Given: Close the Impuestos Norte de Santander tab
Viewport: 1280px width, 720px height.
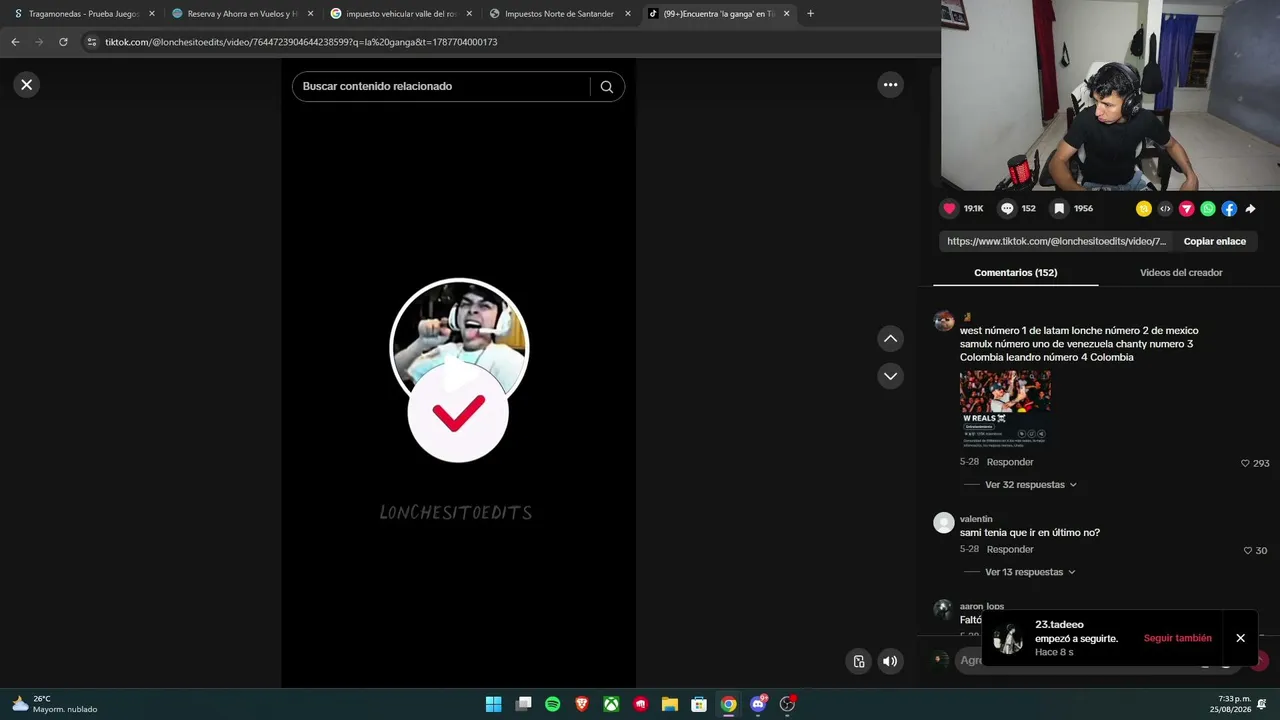Looking at the screenshot, I should click(x=628, y=14).
